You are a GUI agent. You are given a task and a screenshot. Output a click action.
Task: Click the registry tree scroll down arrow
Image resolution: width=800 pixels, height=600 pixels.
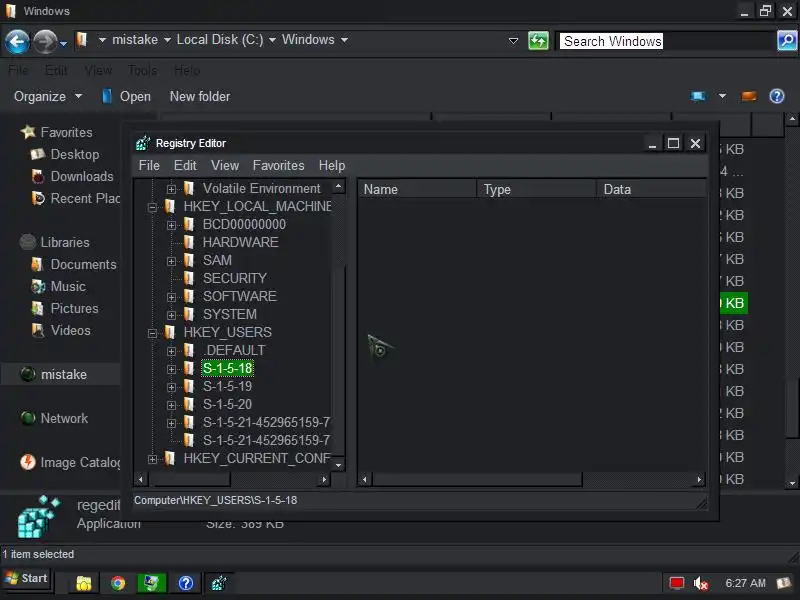tap(338, 465)
